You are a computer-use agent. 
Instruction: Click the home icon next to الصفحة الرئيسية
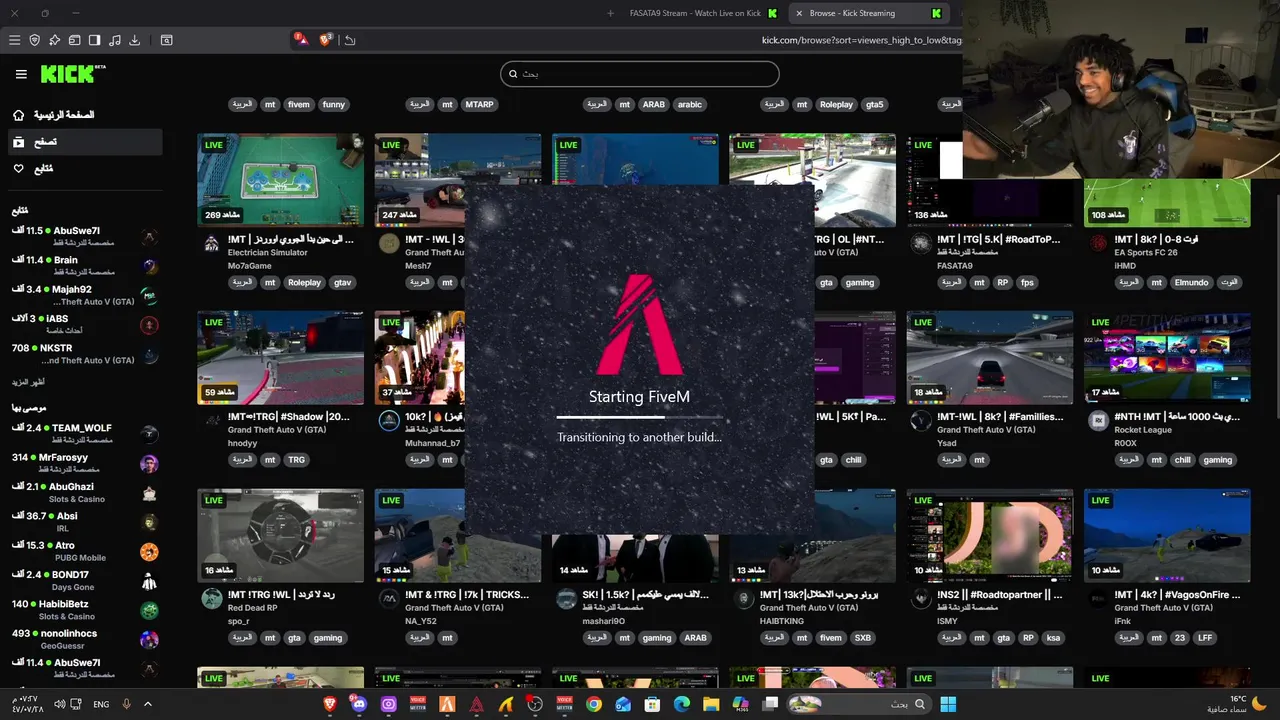point(19,115)
